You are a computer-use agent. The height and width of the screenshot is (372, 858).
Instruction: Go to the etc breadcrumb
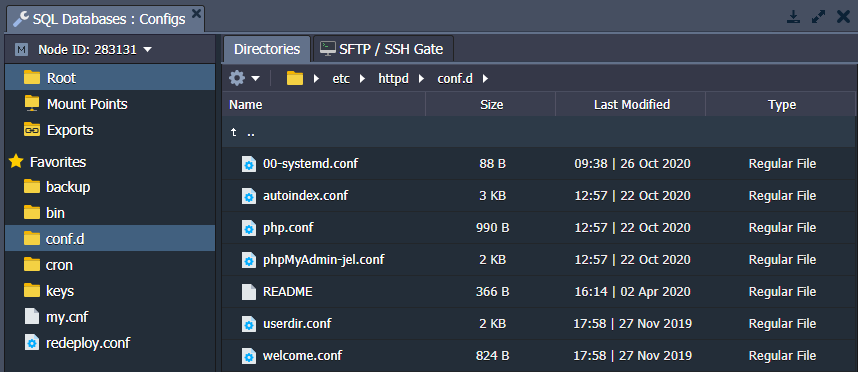click(341, 79)
